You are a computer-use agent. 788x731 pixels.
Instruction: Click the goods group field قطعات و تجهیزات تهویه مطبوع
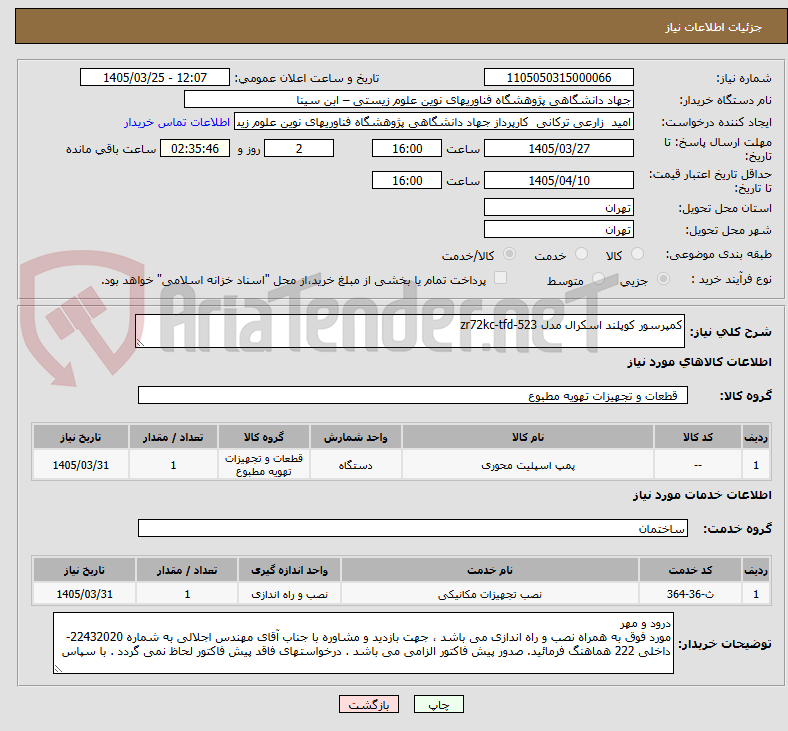pyautogui.click(x=413, y=395)
